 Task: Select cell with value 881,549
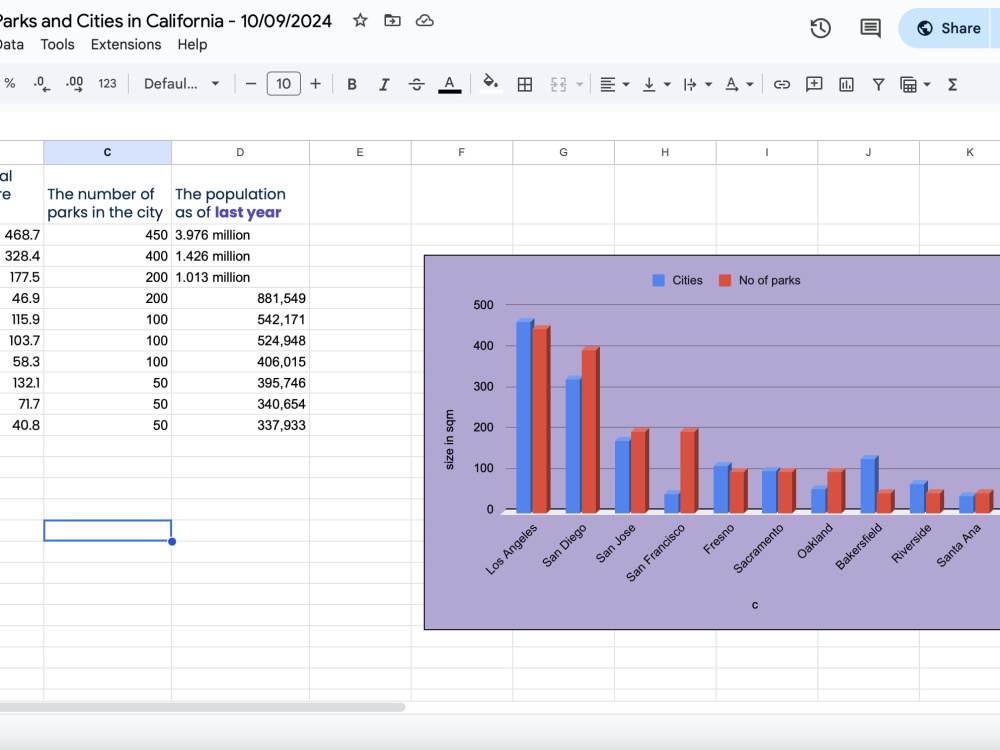pos(240,298)
